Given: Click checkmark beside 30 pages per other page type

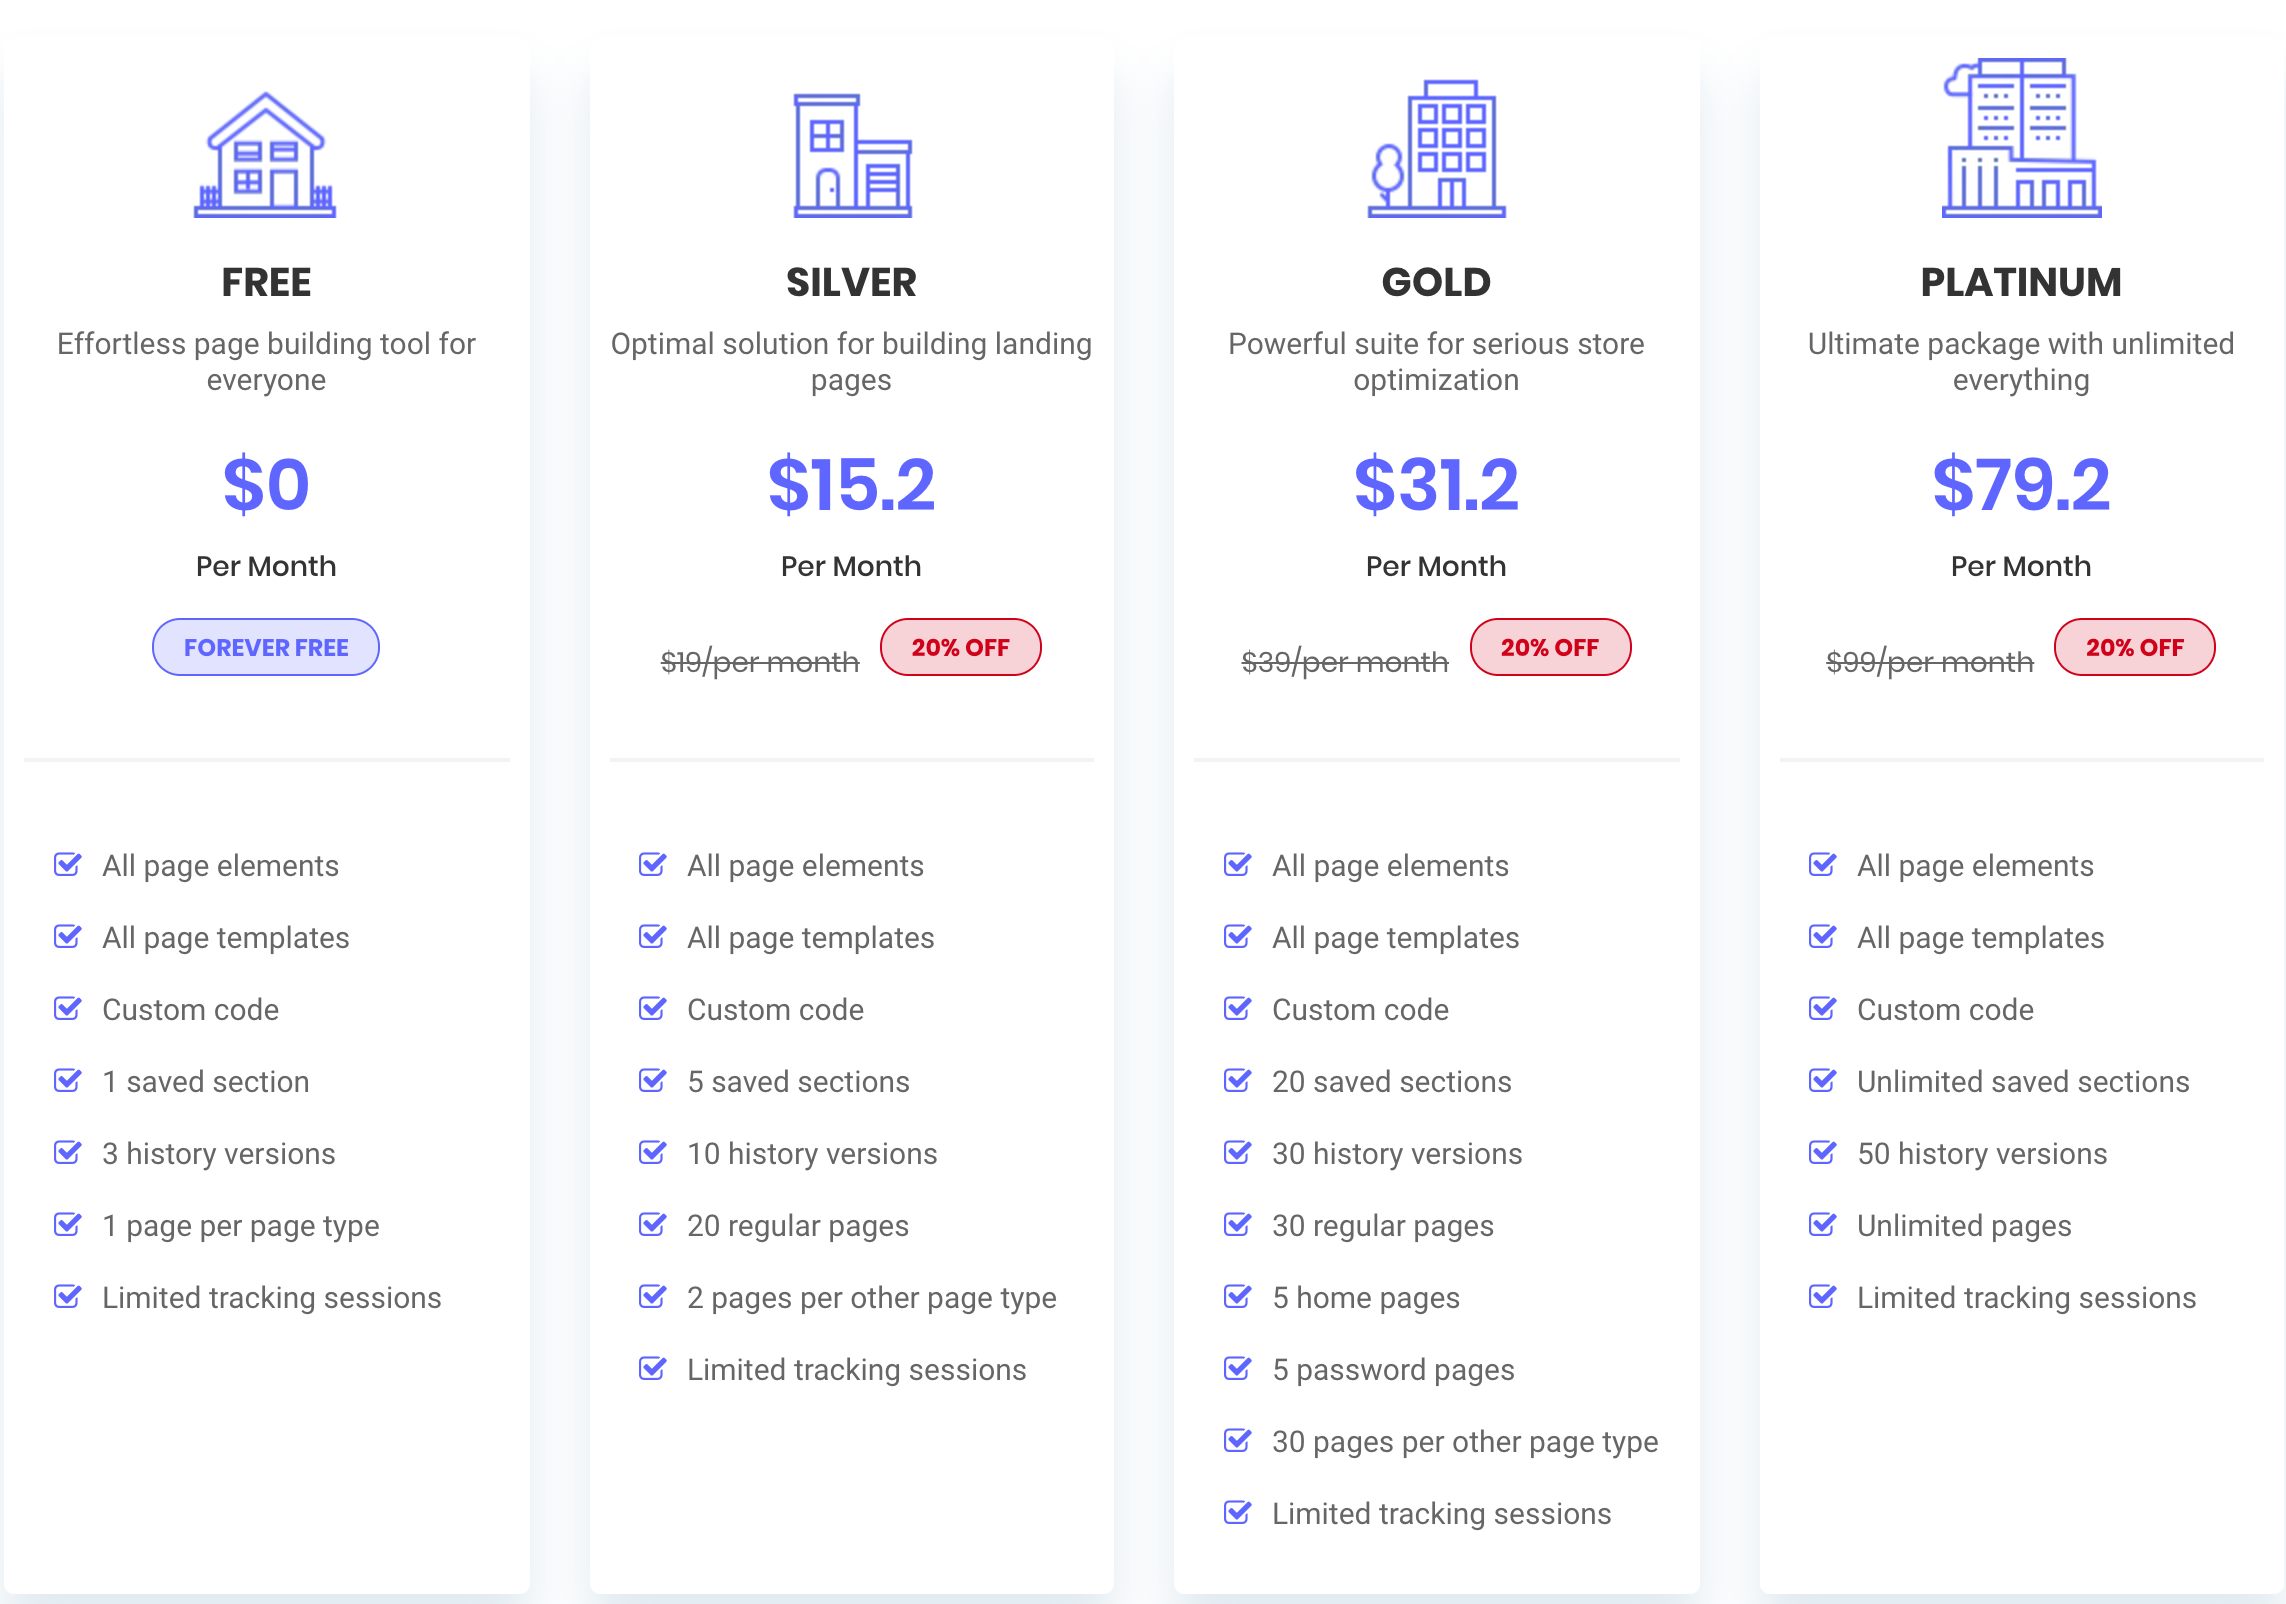Looking at the screenshot, I should tap(1238, 1440).
